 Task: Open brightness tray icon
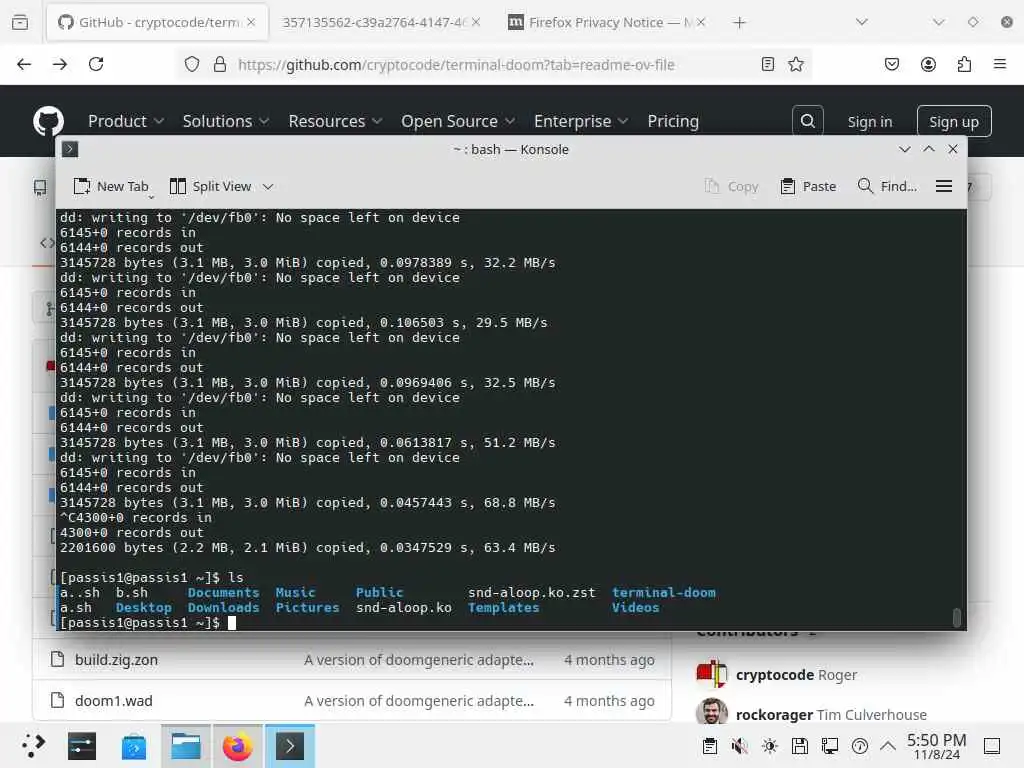click(770, 746)
